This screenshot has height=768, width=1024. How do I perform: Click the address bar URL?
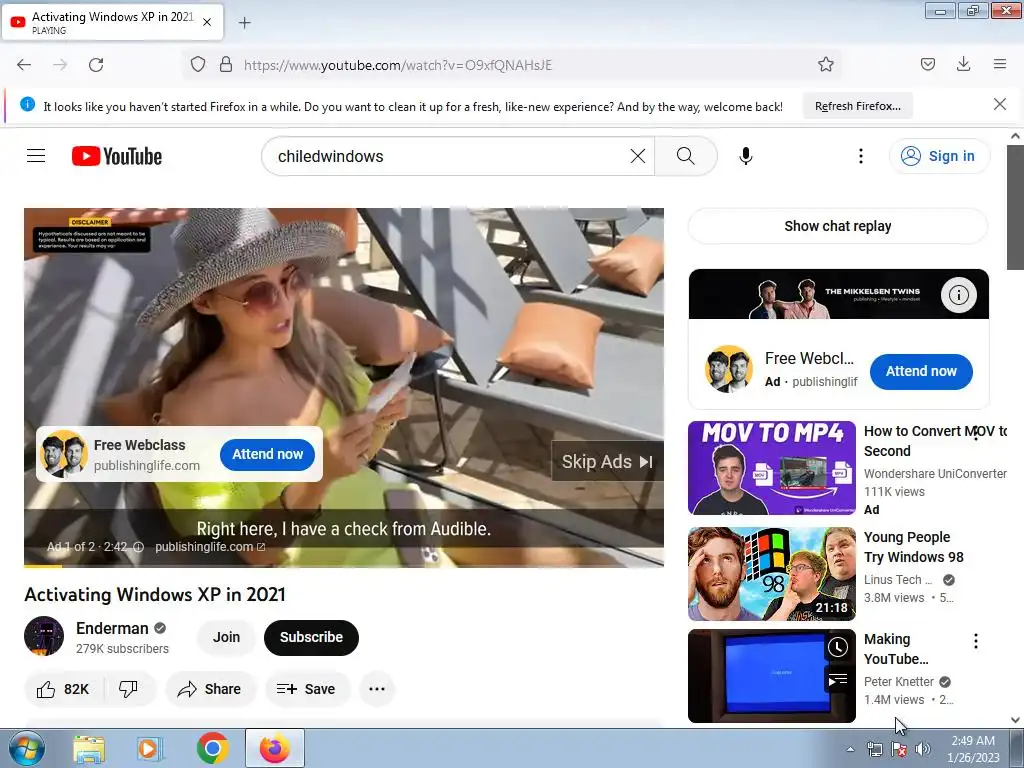[397, 65]
